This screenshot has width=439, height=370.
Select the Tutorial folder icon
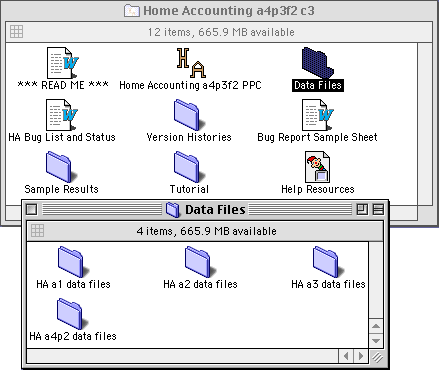(189, 167)
